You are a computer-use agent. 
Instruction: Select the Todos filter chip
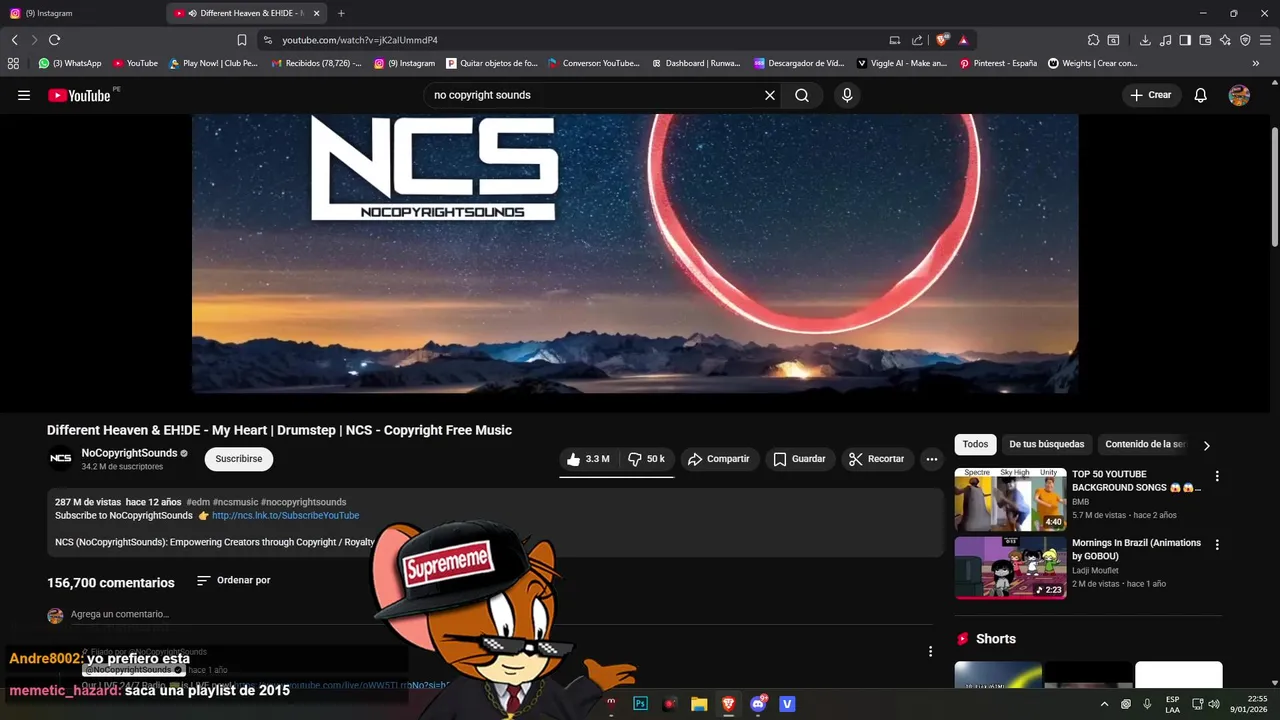[975, 444]
